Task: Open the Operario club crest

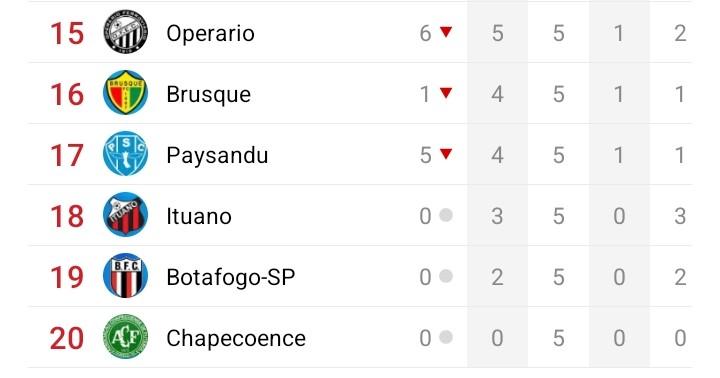Action: (125, 32)
